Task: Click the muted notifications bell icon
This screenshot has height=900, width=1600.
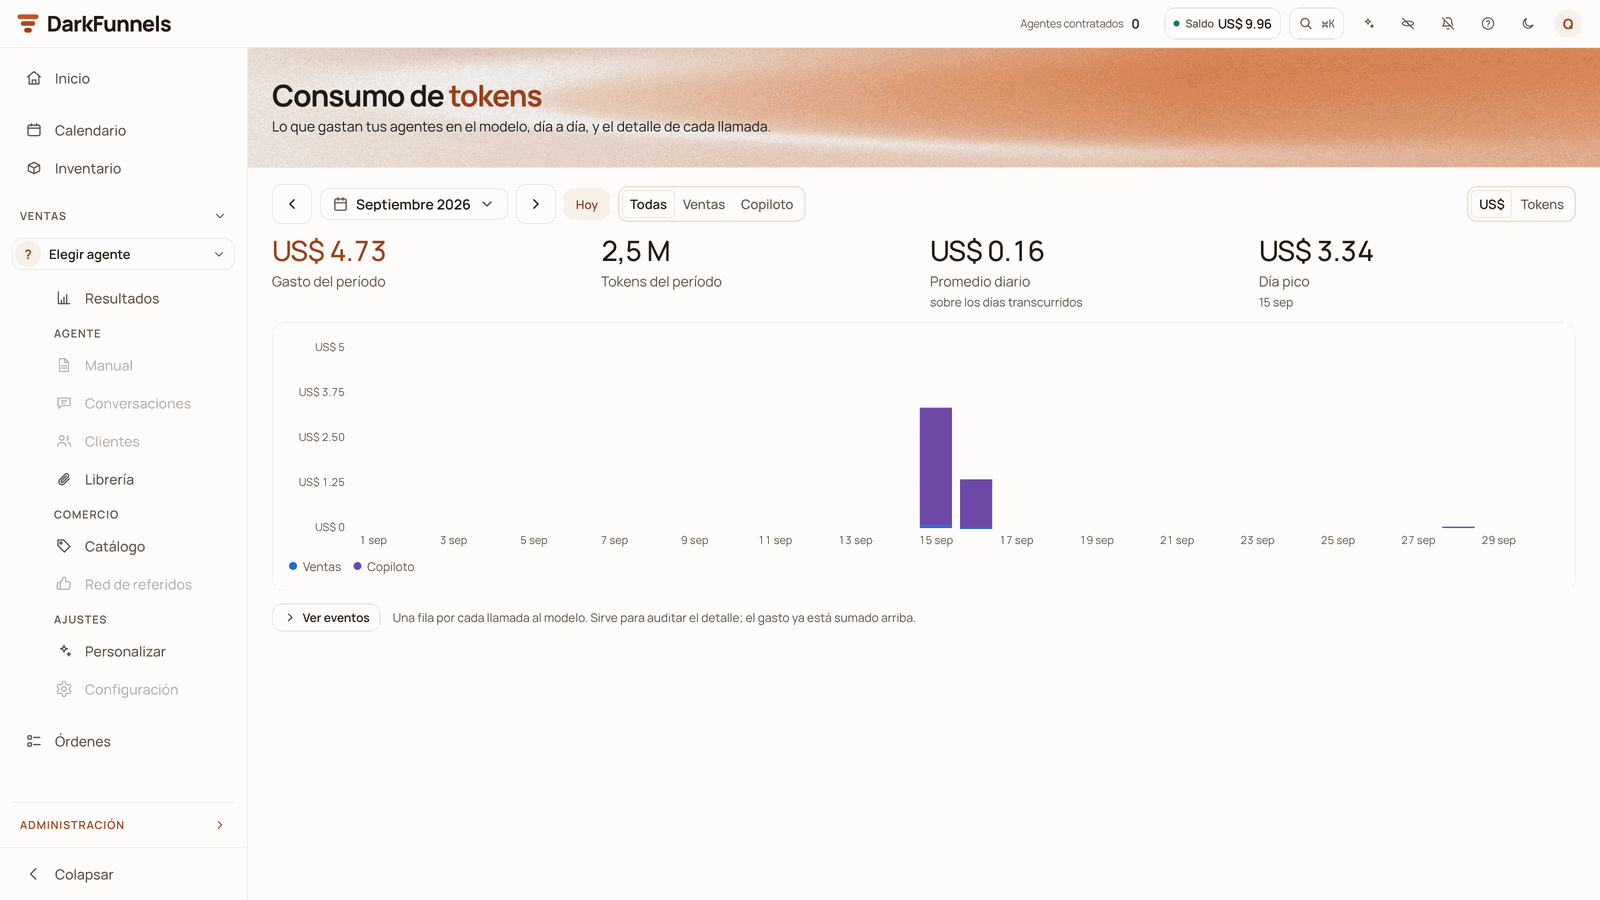Action: point(1448,24)
